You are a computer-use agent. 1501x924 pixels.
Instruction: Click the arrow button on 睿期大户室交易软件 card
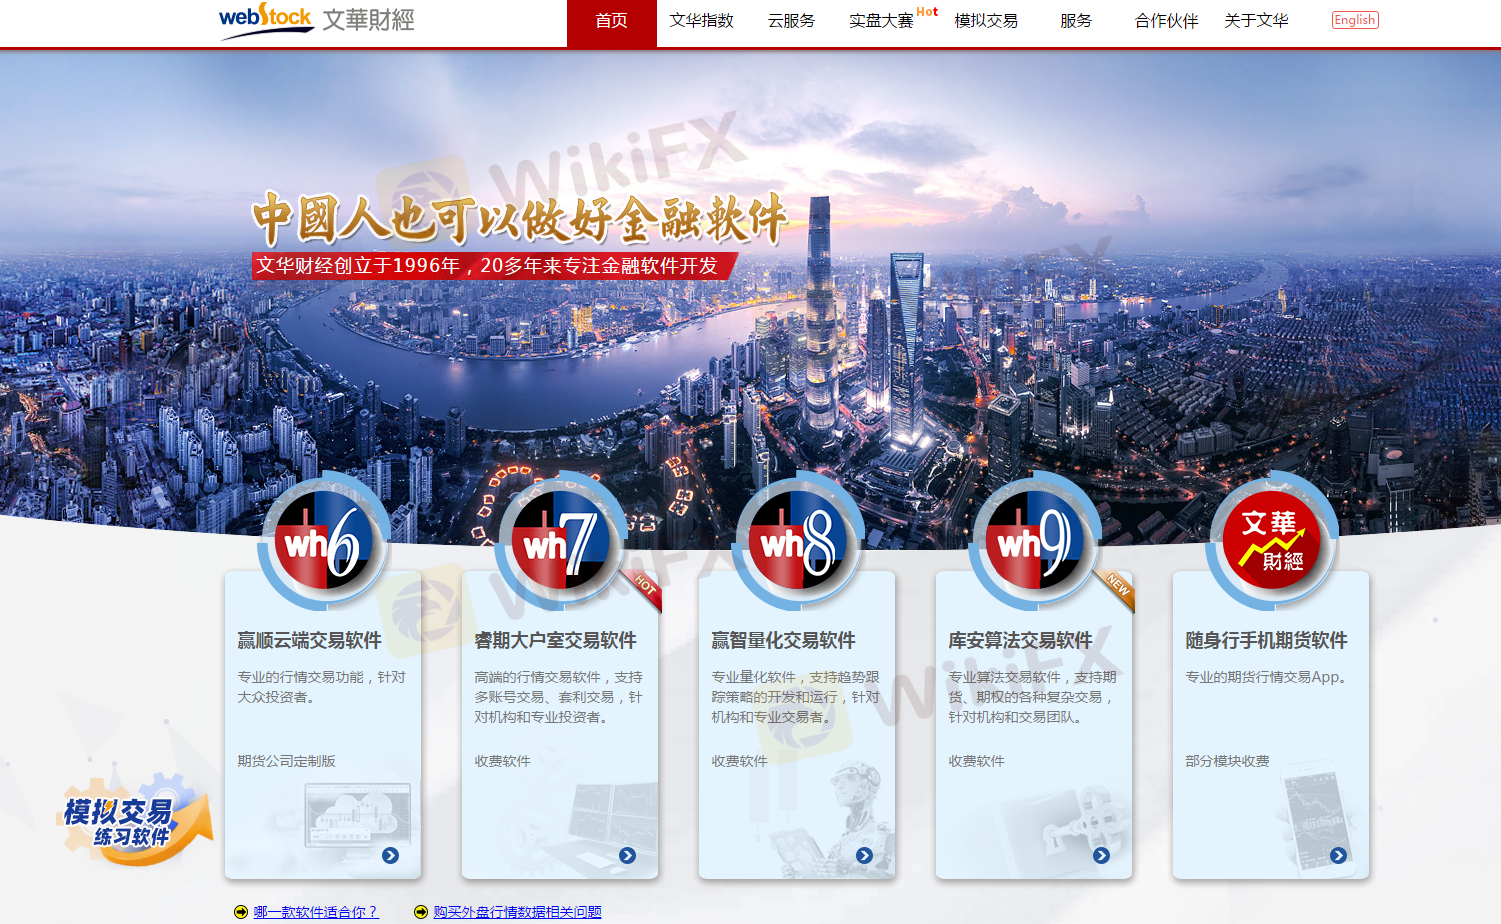tap(627, 855)
